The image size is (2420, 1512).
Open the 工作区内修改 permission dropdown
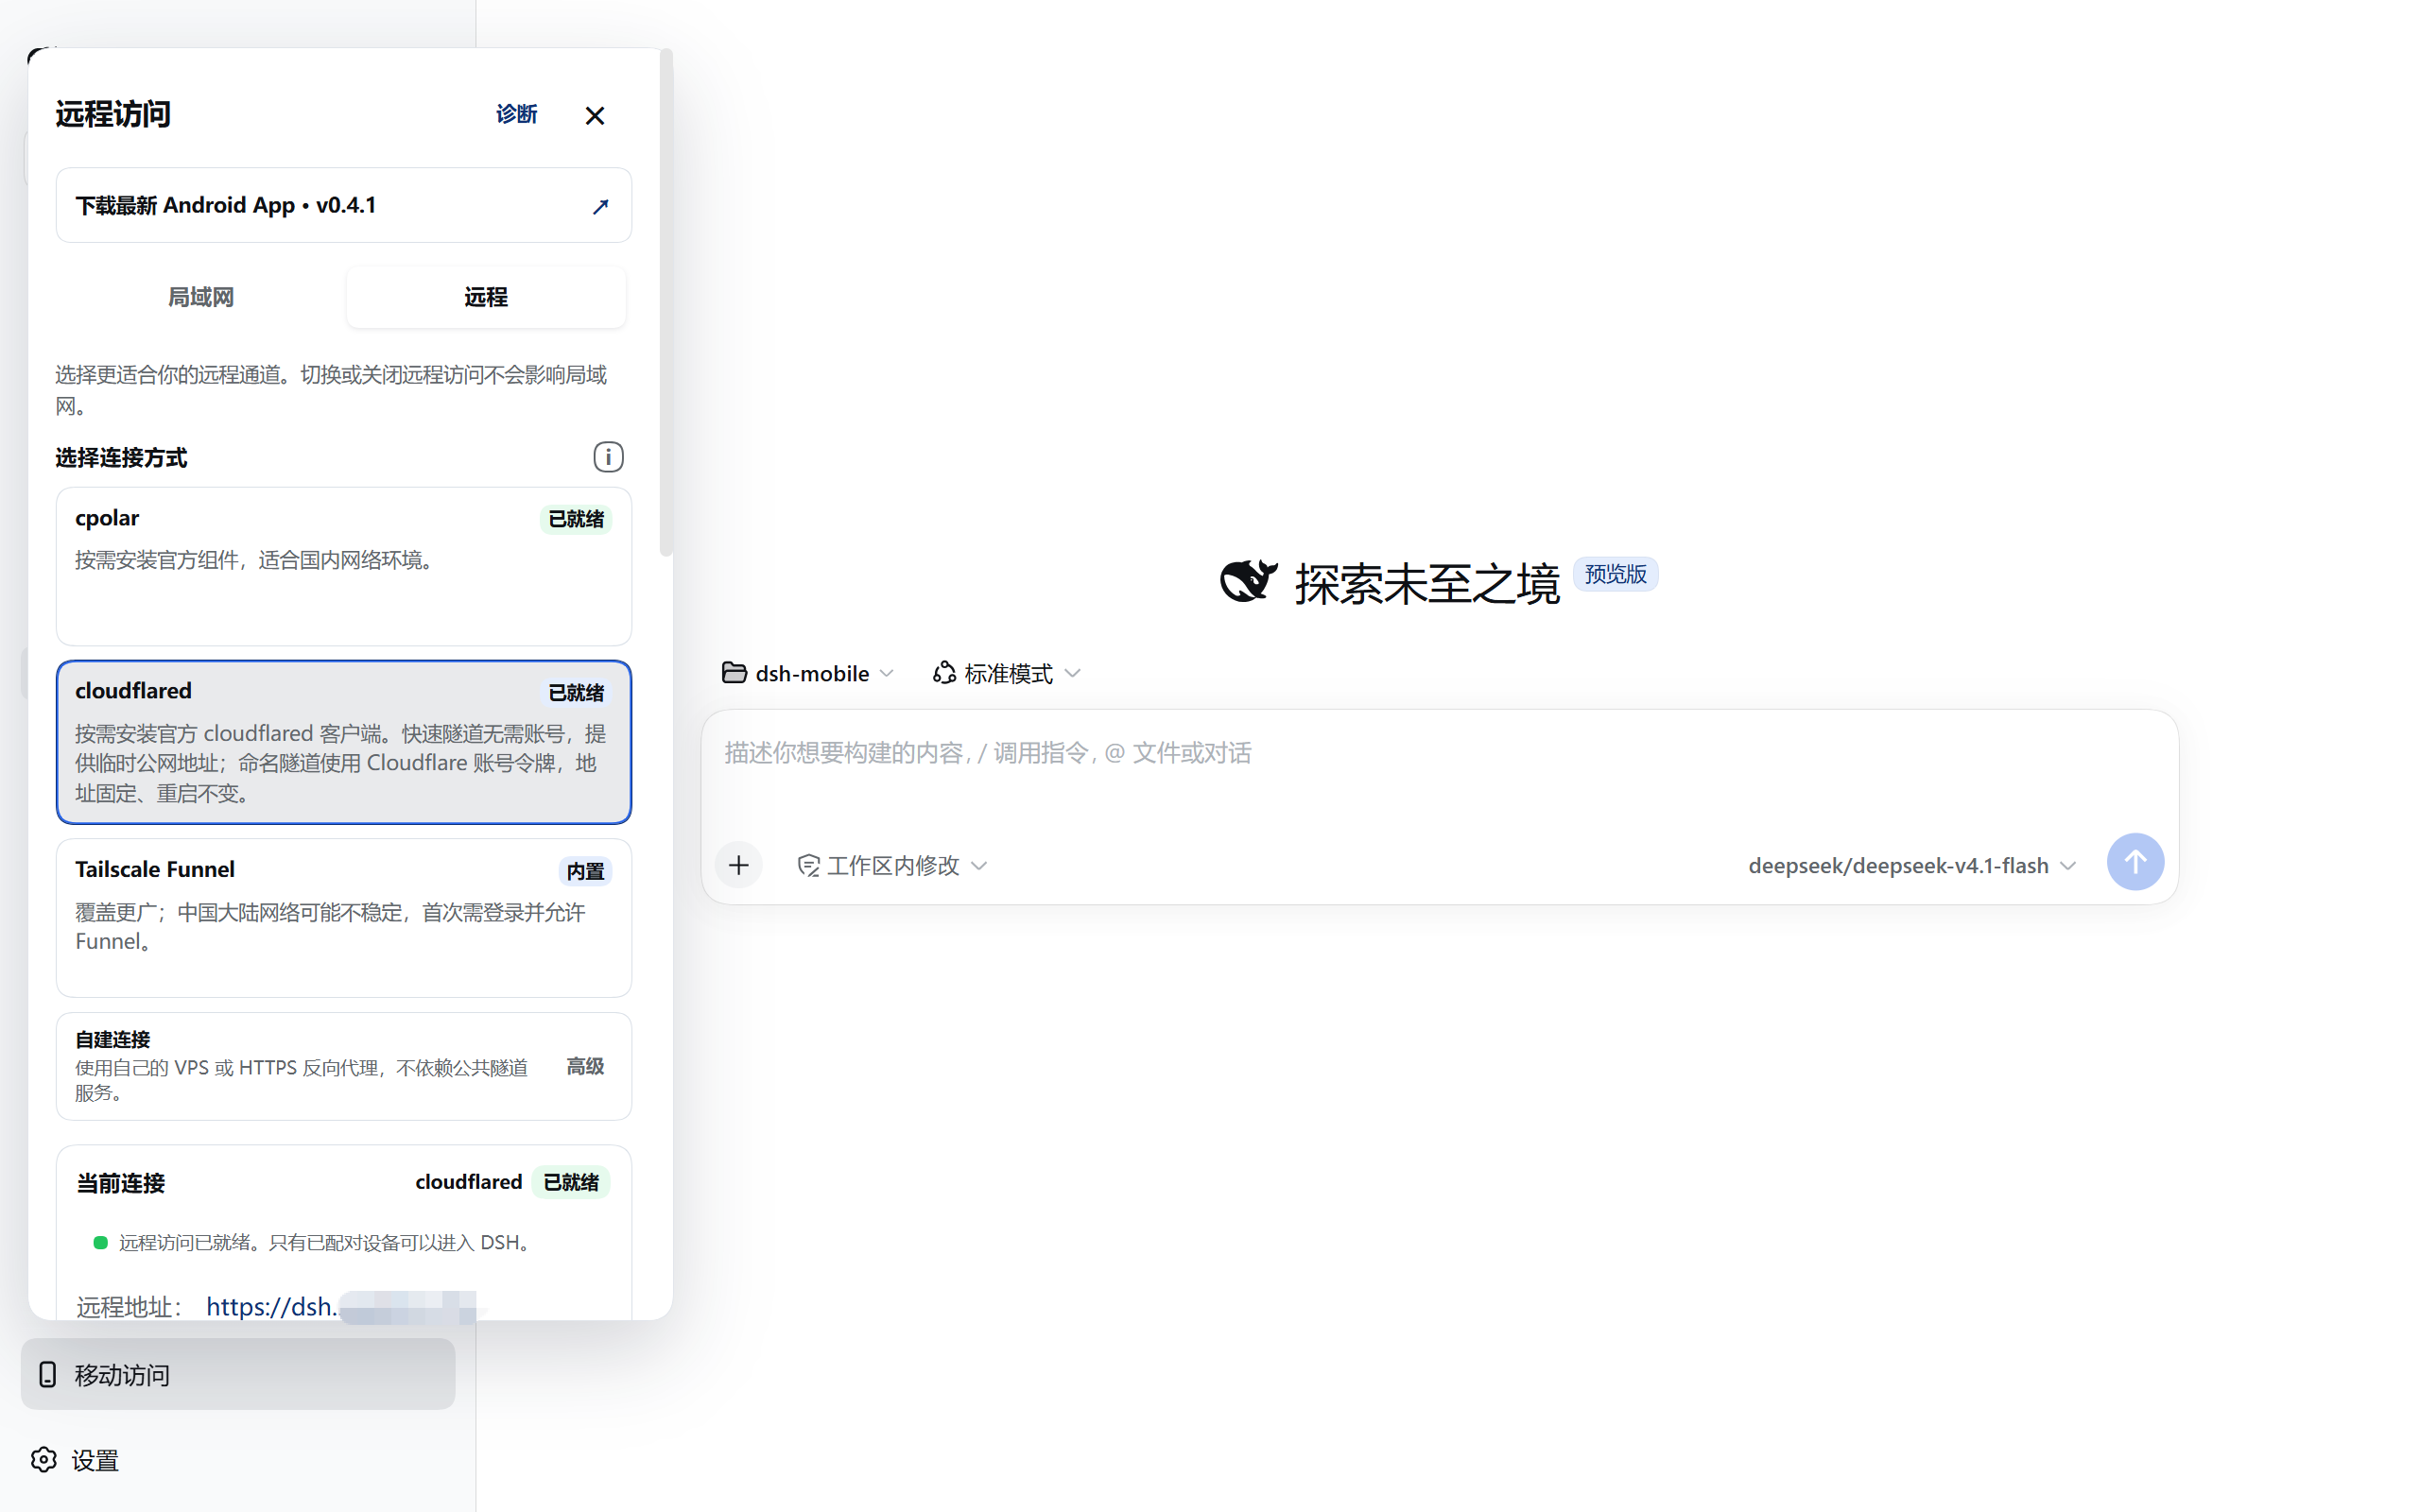pos(892,865)
